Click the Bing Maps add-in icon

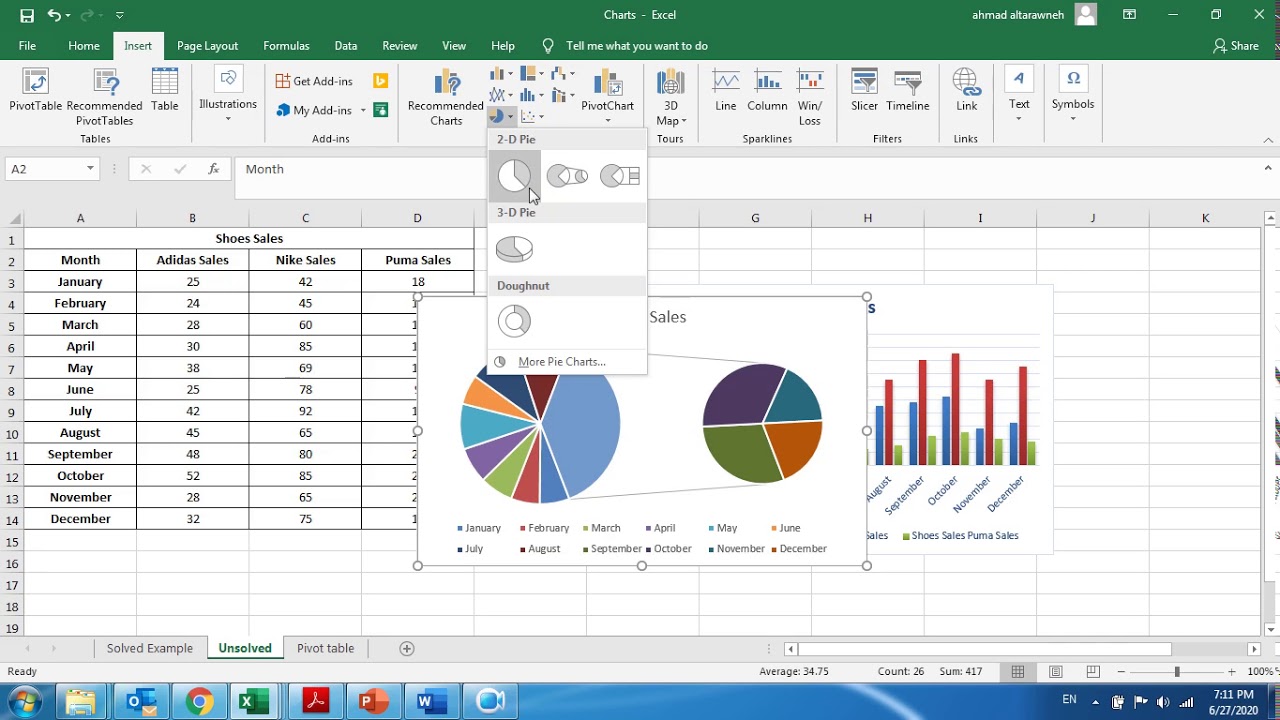[380, 81]
